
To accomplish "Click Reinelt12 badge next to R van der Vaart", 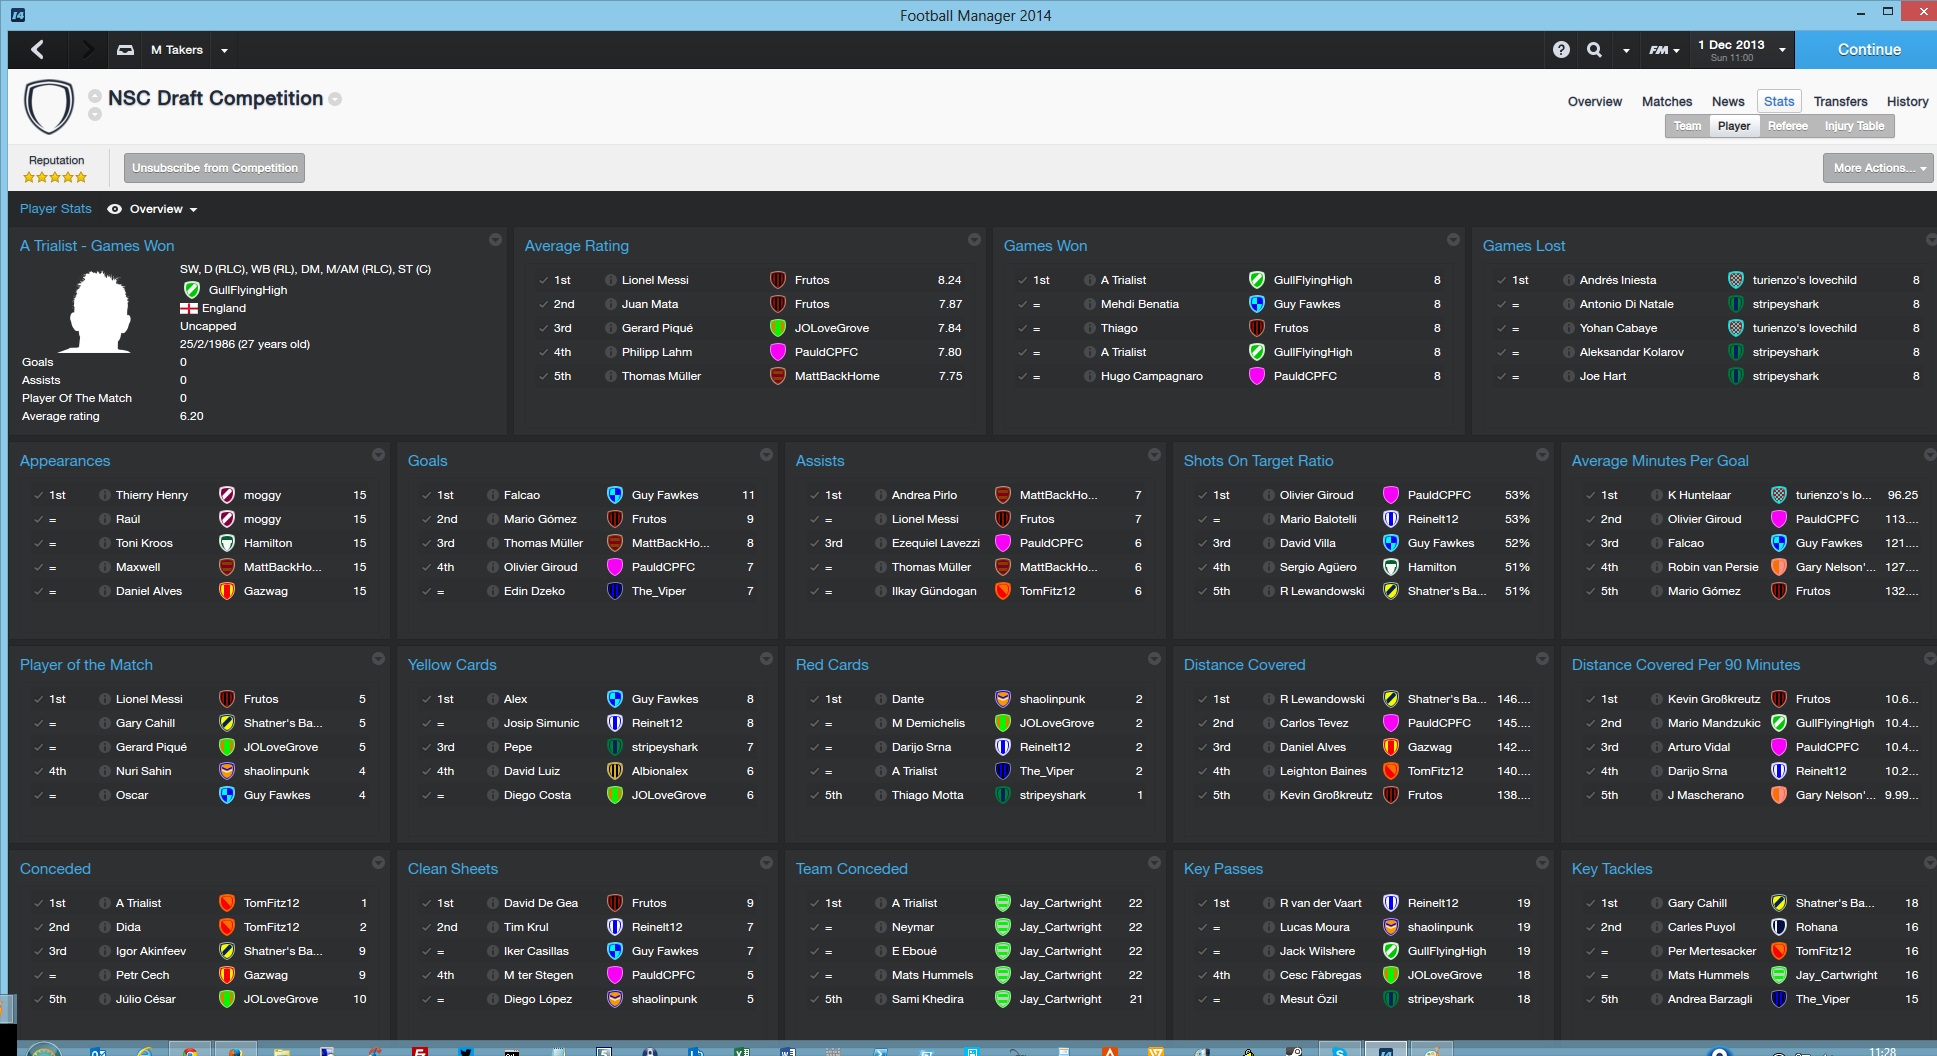I will [x=1390, y=903].
